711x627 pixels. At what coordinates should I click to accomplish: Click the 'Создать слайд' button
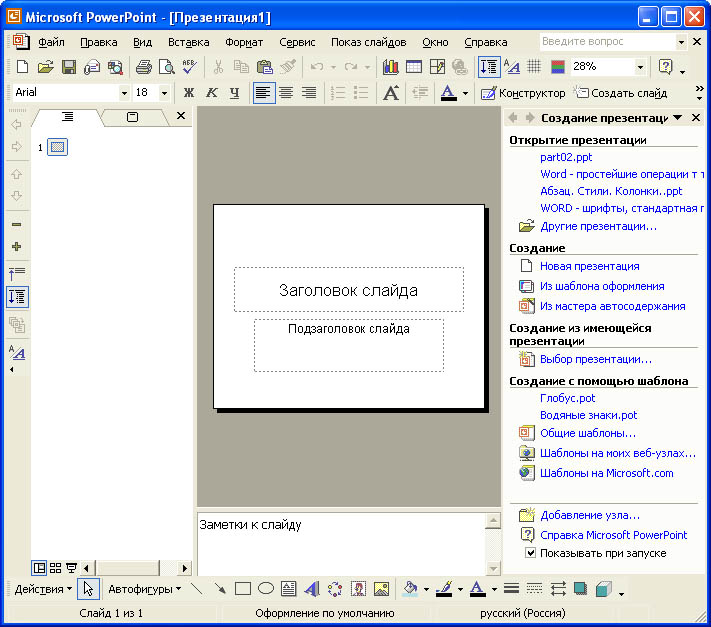point(620,93)
